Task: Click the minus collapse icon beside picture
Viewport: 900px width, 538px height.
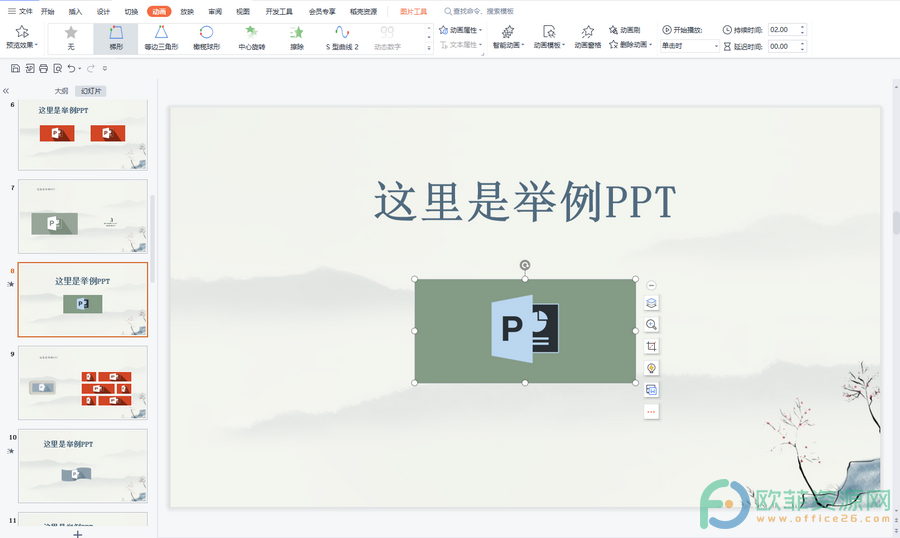Action: pyautogui.click(x=651, y=285)
